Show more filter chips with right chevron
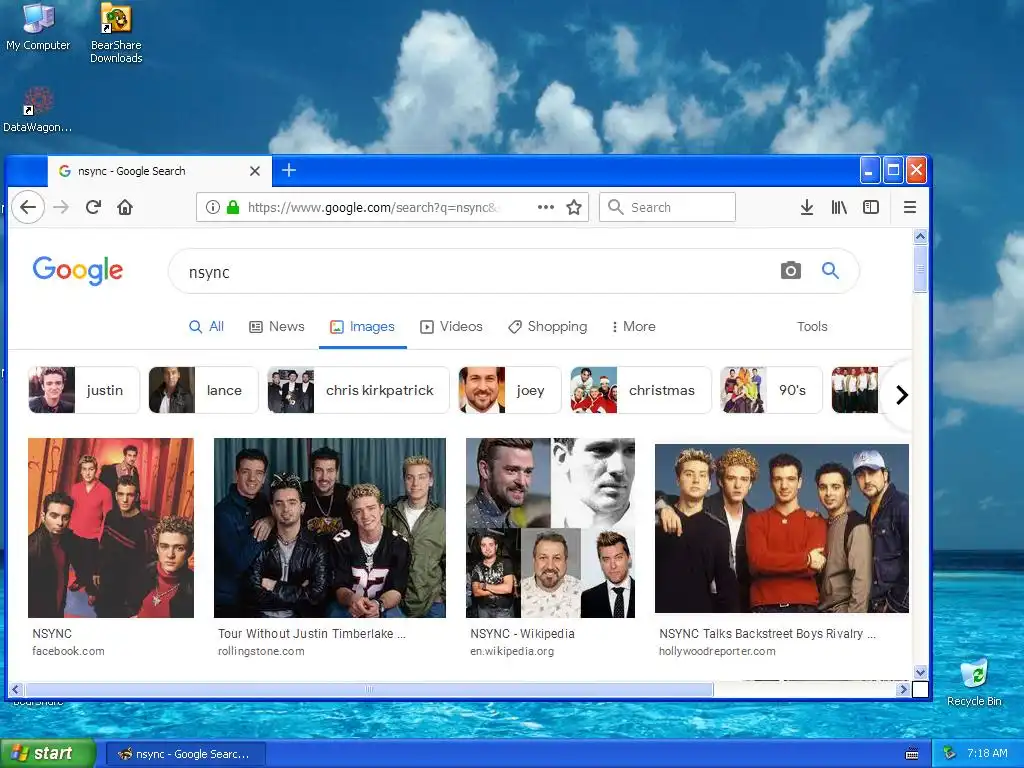 (901, 394)
